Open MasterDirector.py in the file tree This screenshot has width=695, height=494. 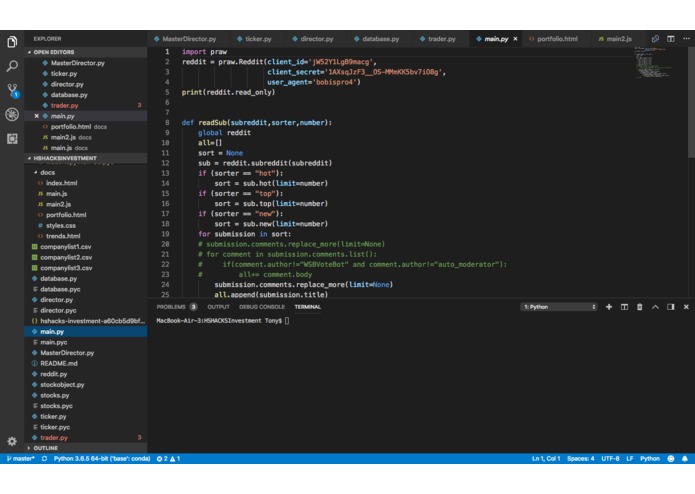point(86,353)
